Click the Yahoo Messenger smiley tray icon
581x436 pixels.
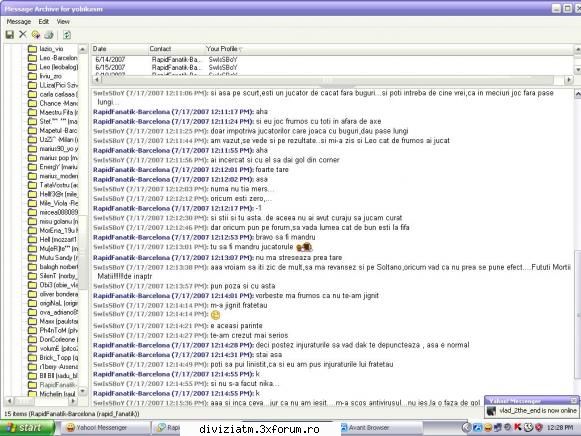coord(488,427)
